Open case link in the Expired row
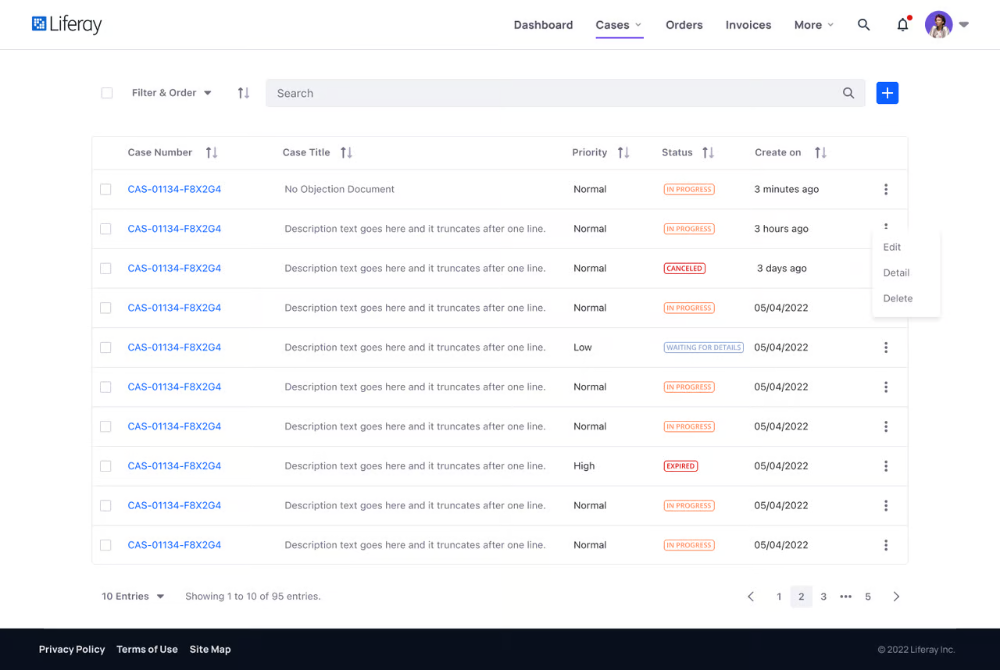Screen dimensions: 1000x670 pos(174,466)
